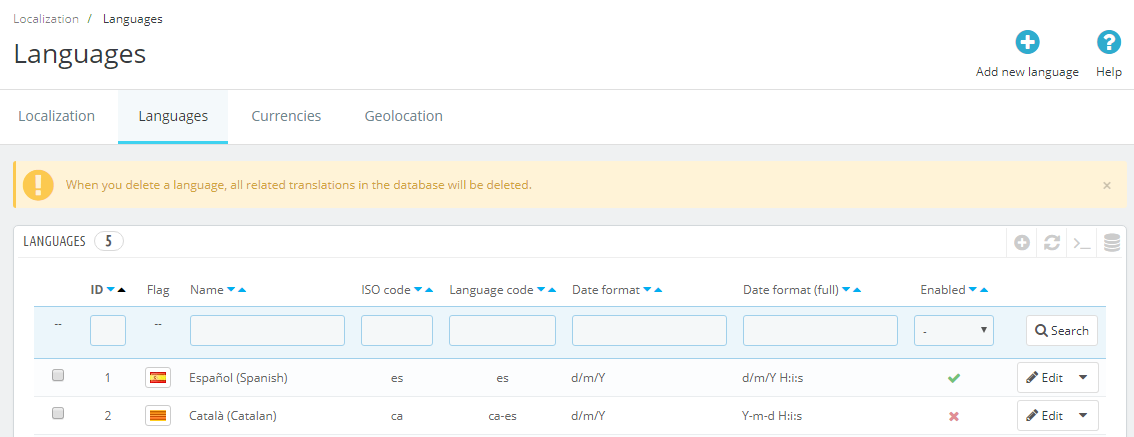
Task: Toggle enabled status for Catalan
Action: pyautogui.click(x=953, y=416)
